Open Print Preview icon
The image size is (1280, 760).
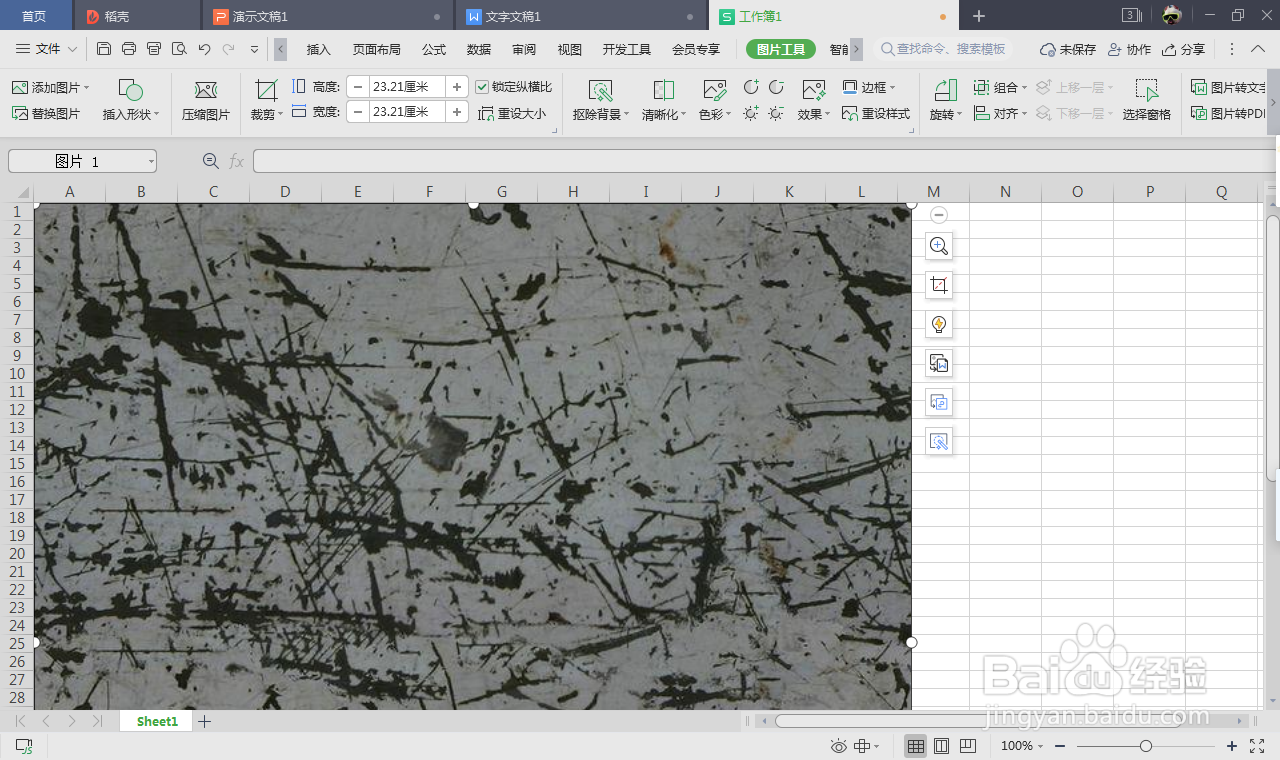pyautogui.click(x=179, y=49)
